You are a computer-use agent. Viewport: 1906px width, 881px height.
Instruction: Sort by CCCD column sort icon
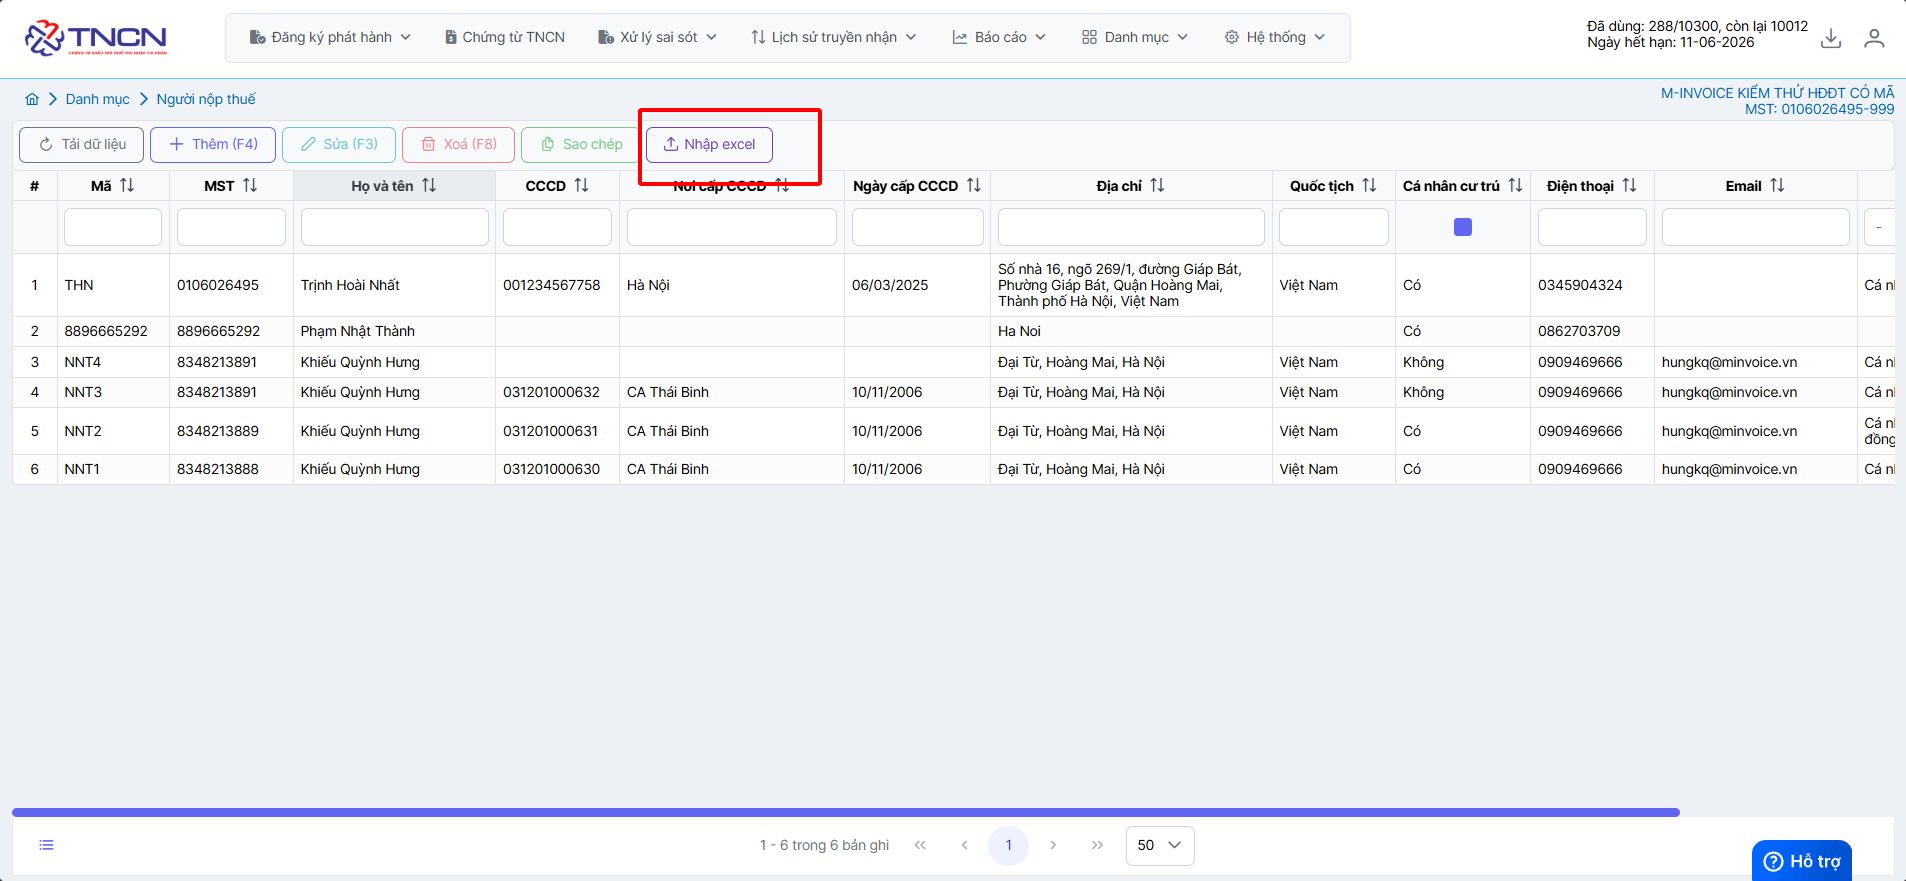pyautogui.click(x=581, y=185)
